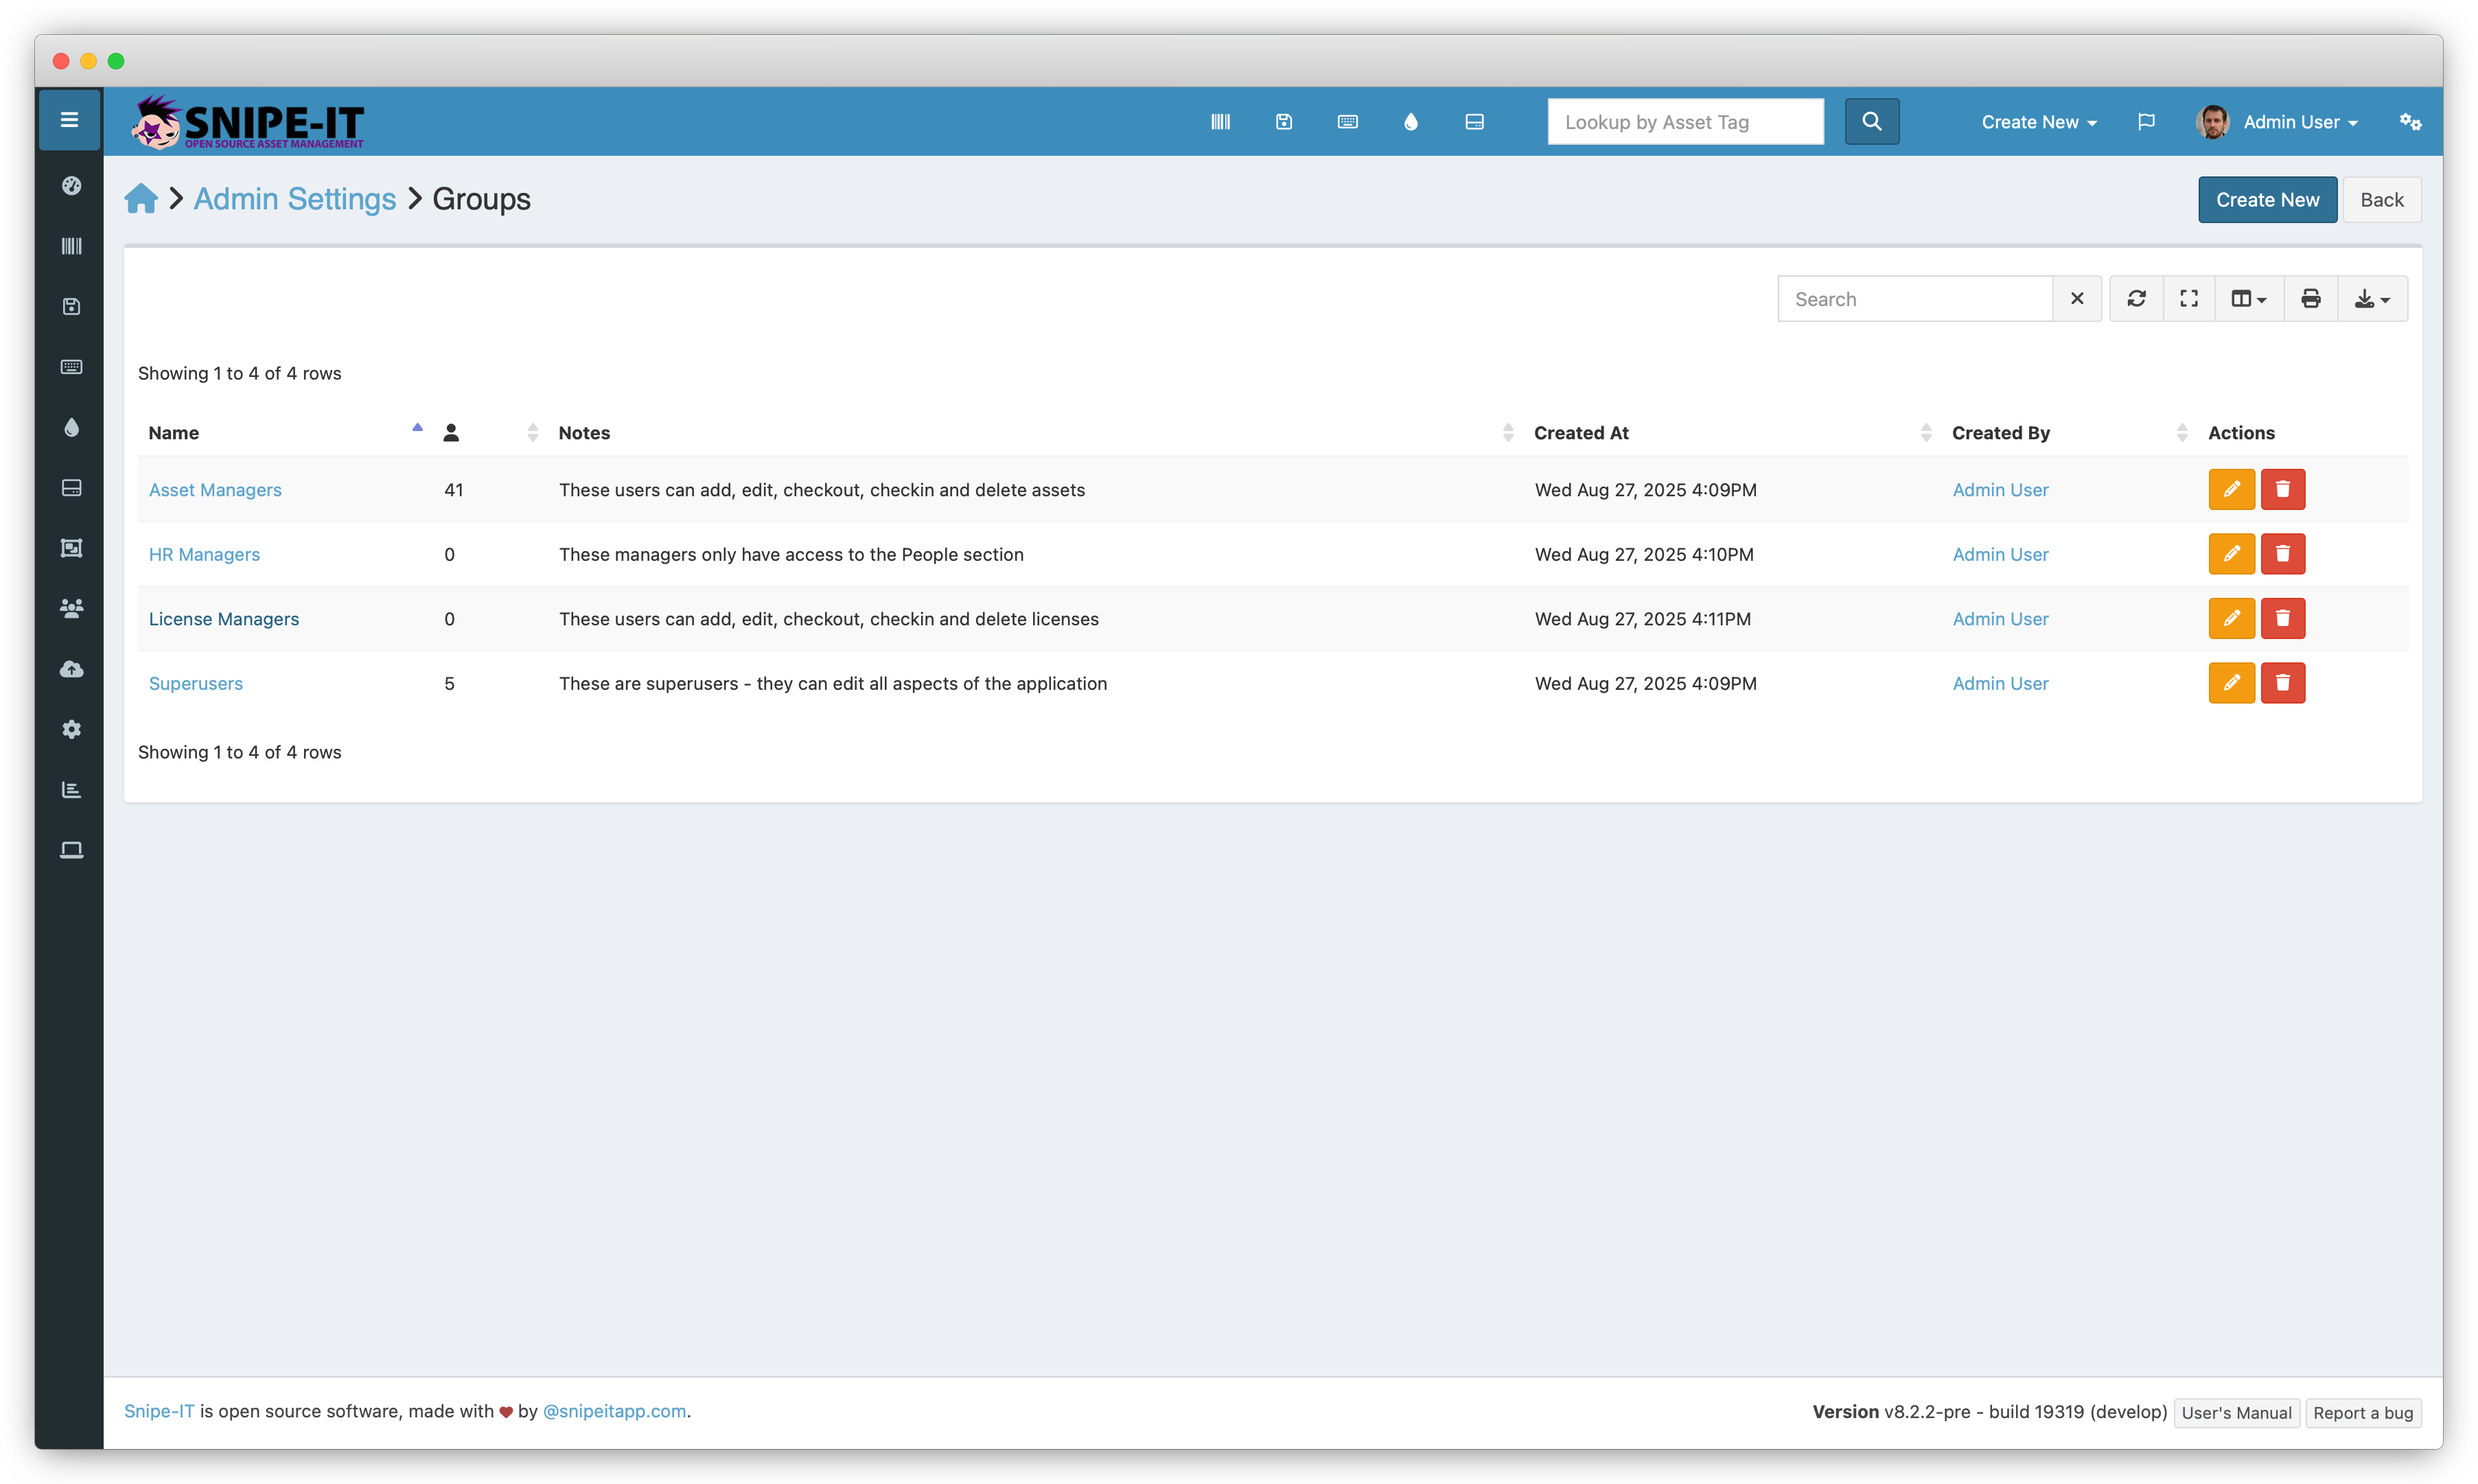Clear the table search with X button
Viewport: 2478px width, 1484px height.
point(2077,299)
